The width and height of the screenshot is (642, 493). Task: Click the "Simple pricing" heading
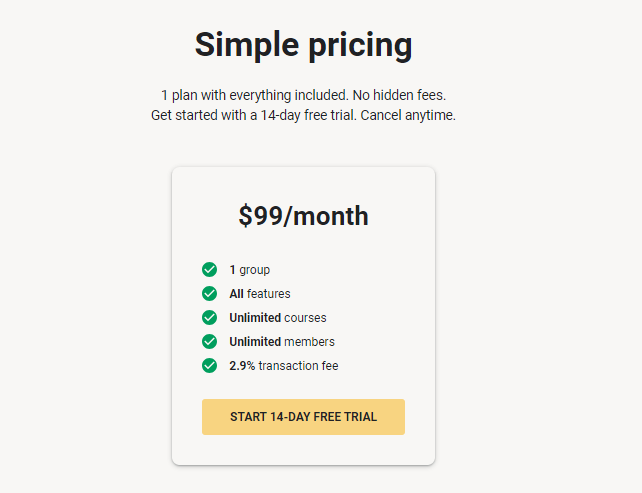(303, 45)
